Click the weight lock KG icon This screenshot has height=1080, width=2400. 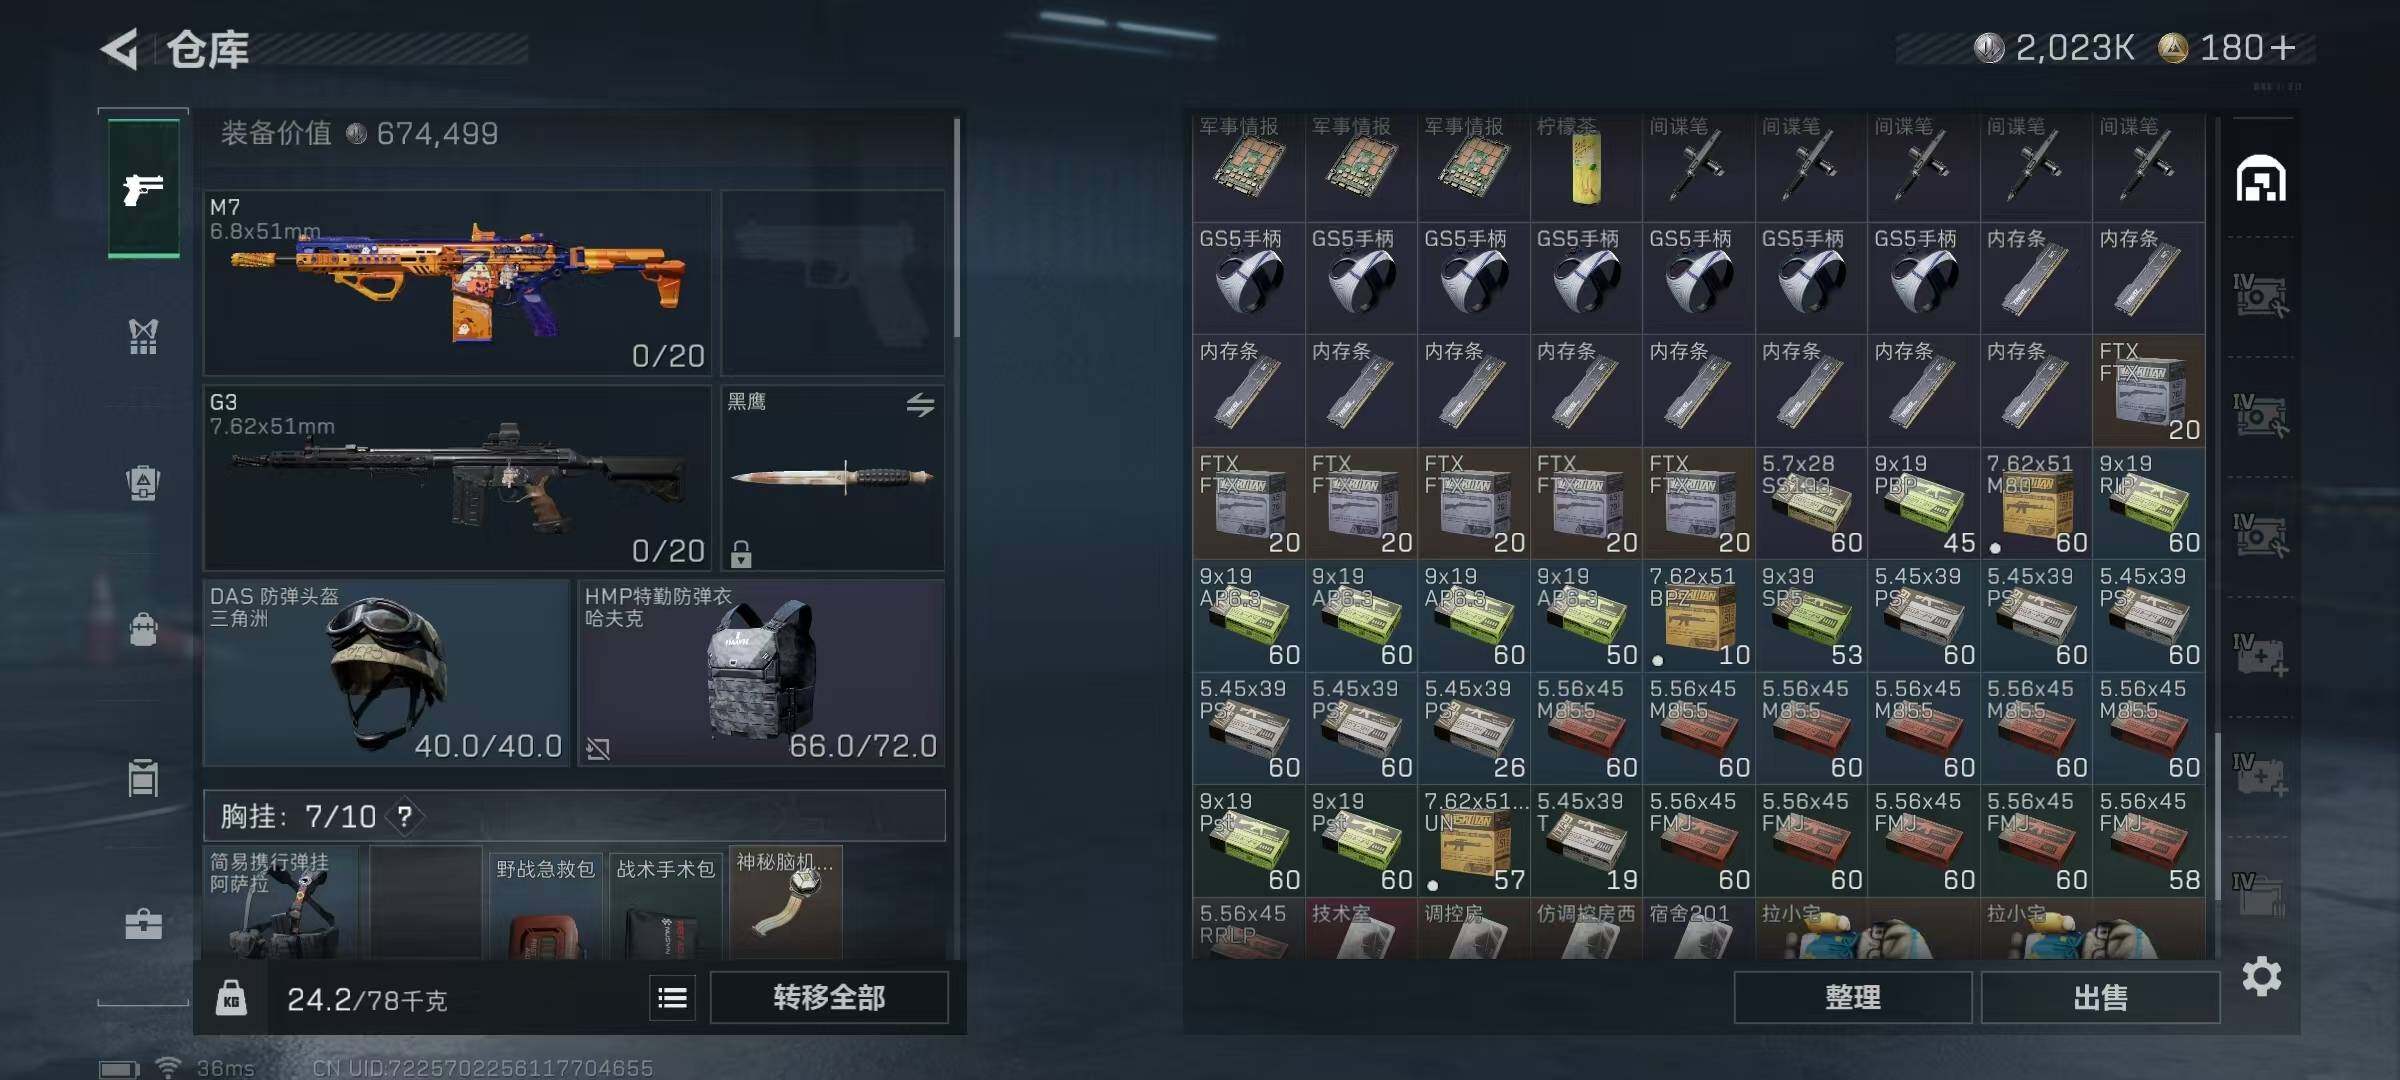[231, 998]
